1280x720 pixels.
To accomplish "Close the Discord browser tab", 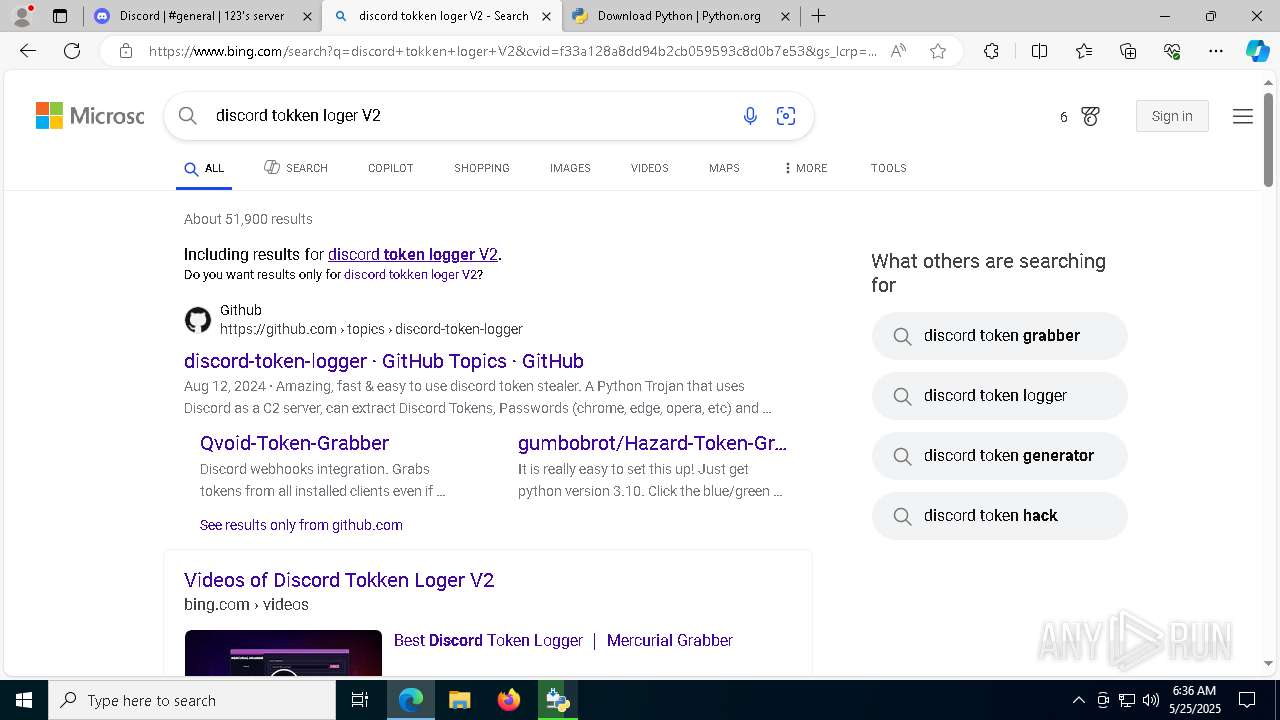I will 307,16.
